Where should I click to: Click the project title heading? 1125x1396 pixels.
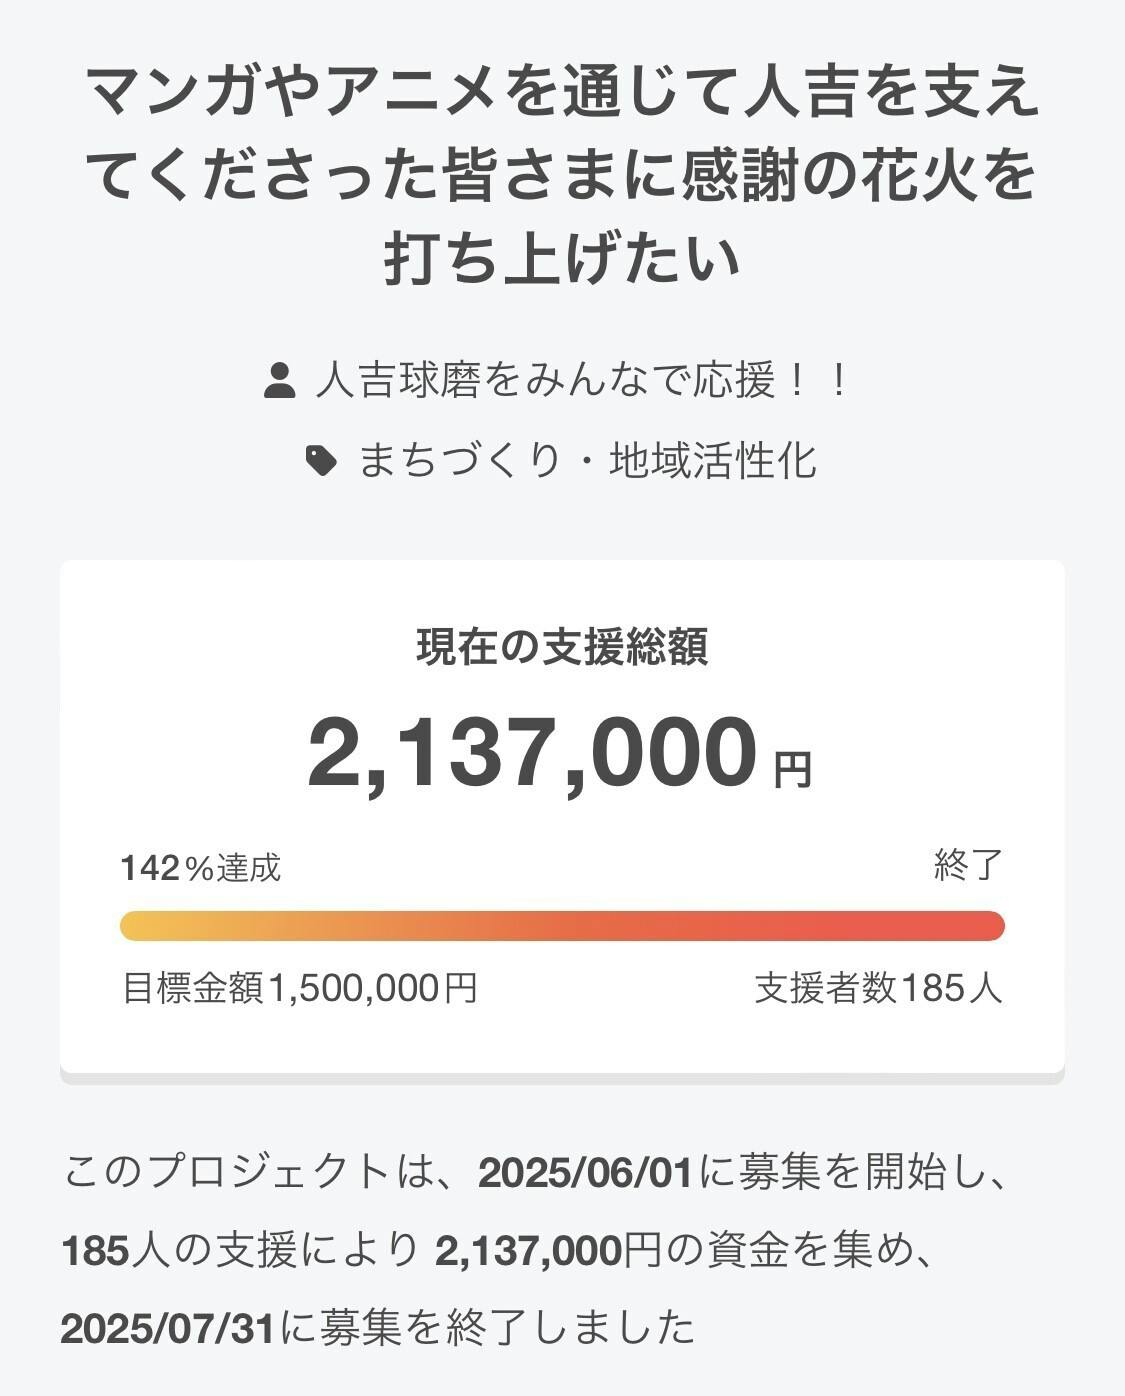click(x=562, y=176)
